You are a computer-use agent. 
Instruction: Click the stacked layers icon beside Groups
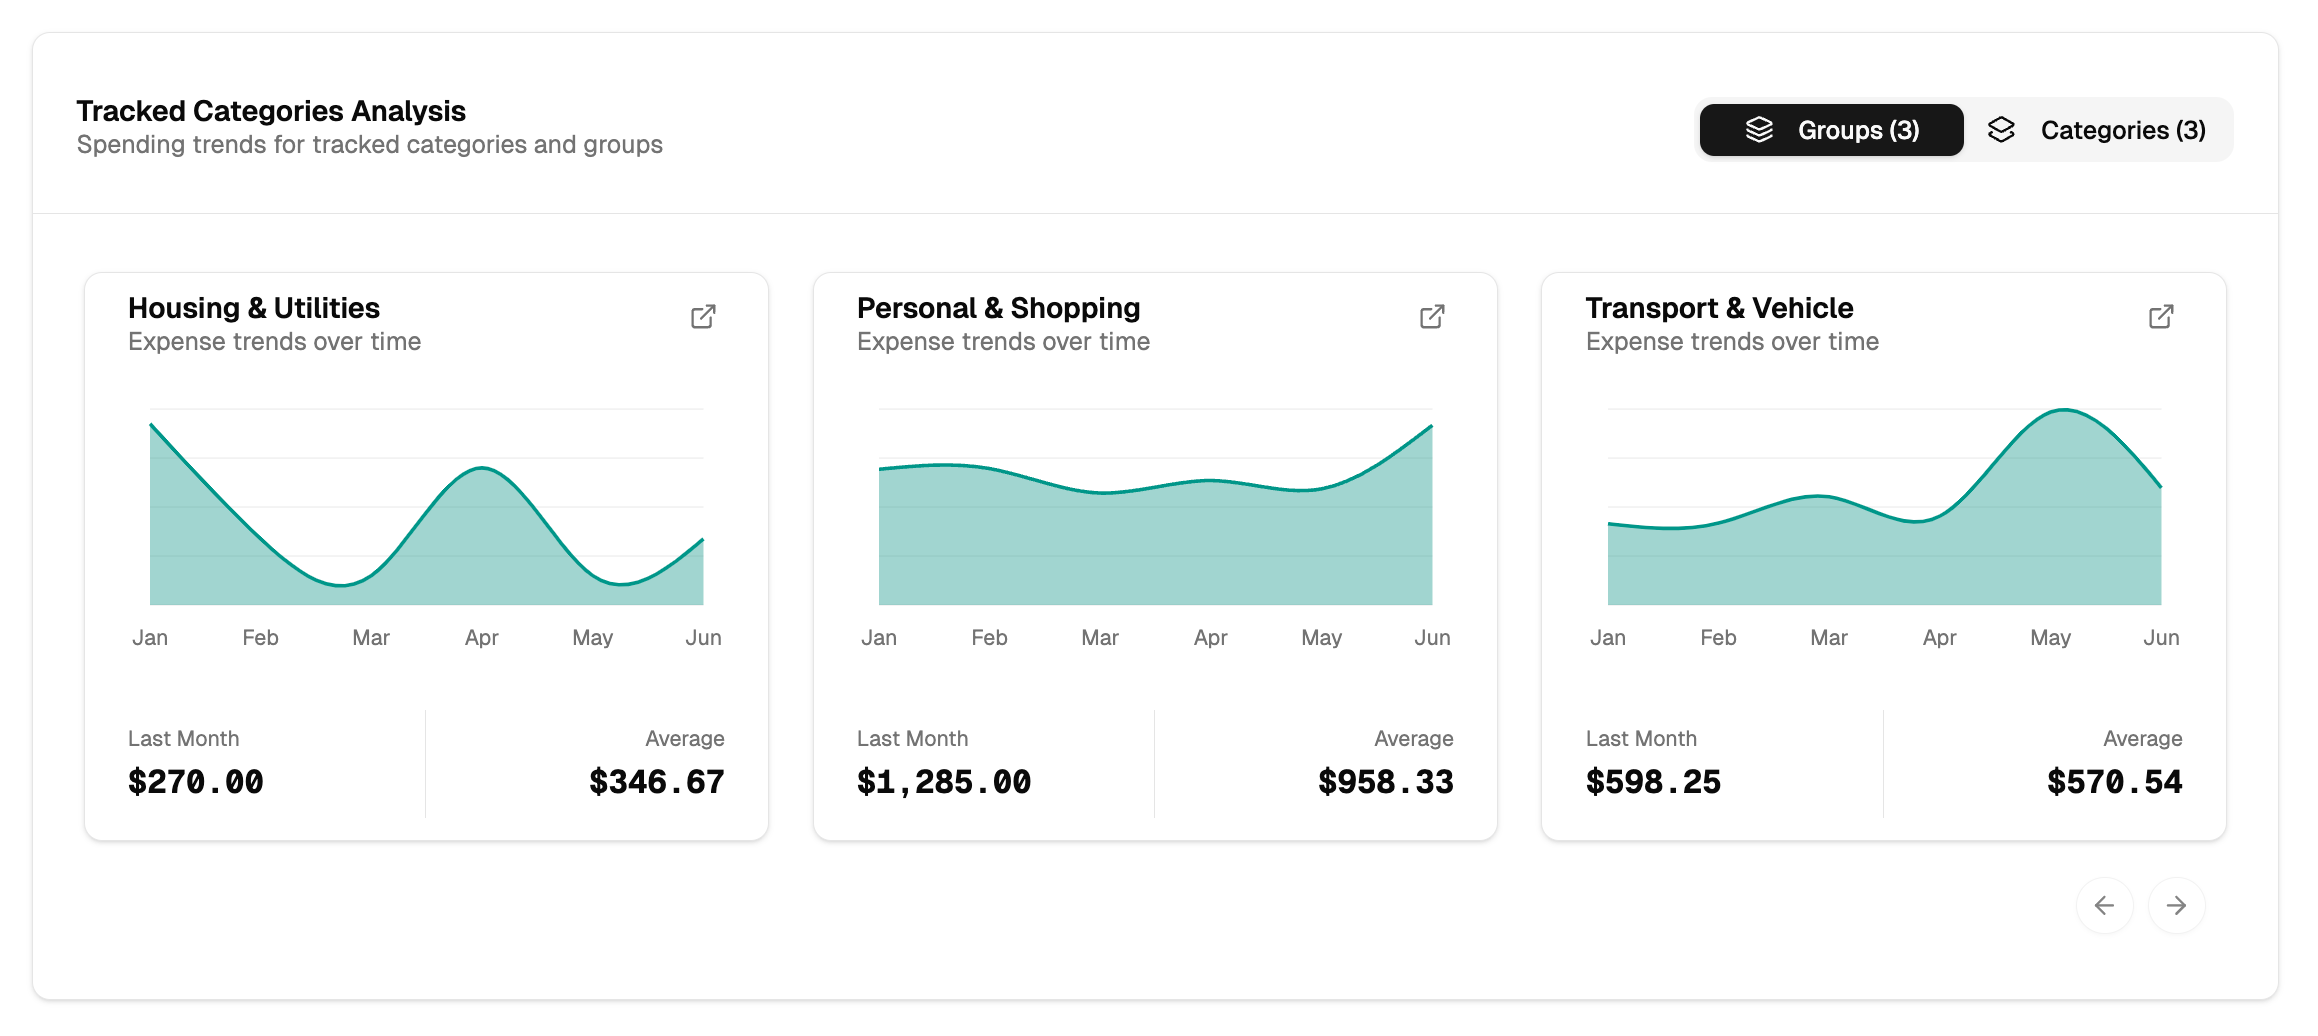pos(1760,129)
